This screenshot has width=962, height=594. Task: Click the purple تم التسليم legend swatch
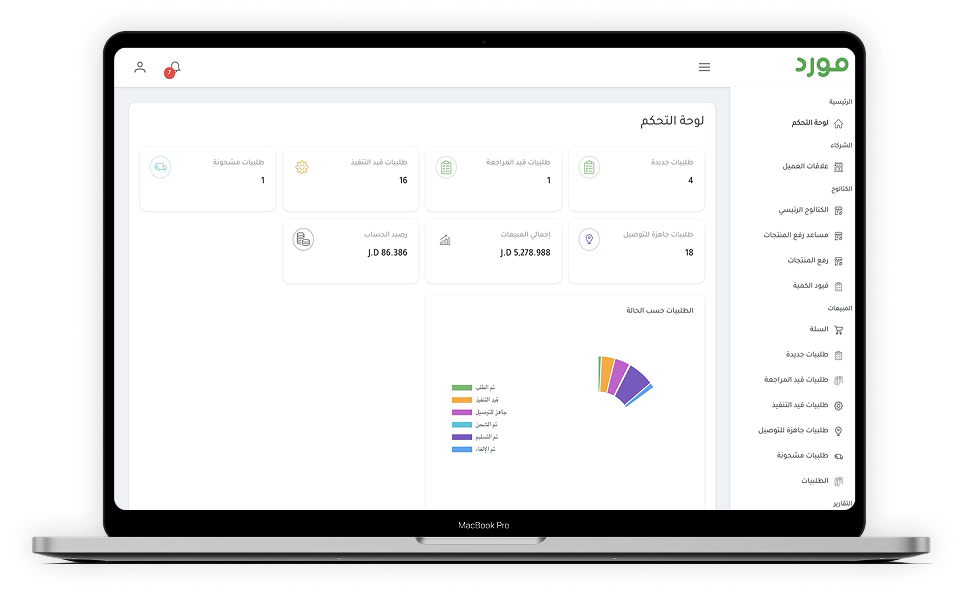tap(462, 437)
